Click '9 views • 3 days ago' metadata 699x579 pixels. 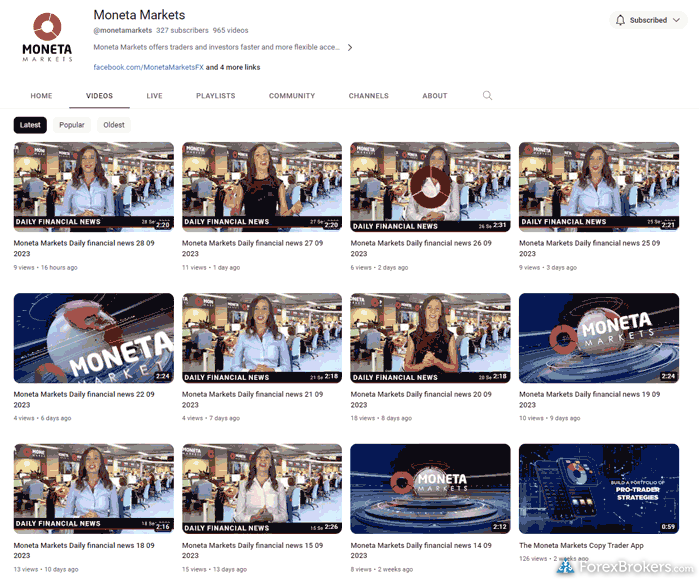click(548, 267)
